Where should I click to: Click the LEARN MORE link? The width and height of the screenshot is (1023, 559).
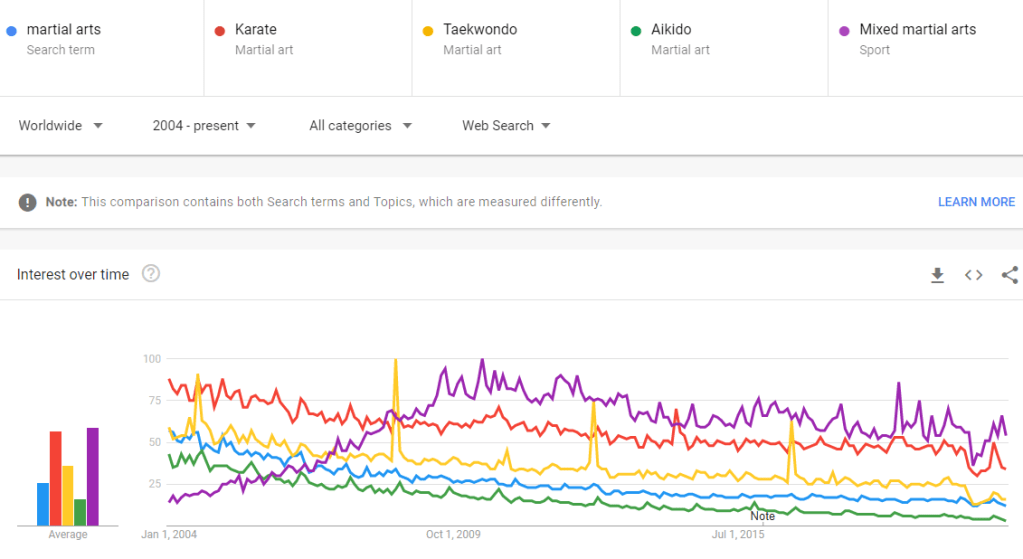(976, 202)
